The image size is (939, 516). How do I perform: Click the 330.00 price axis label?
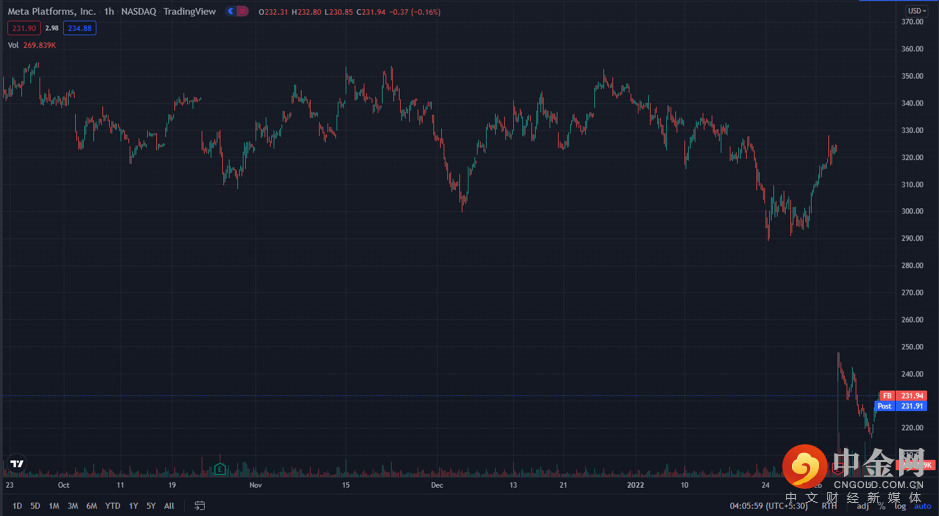tap(912, 130)
